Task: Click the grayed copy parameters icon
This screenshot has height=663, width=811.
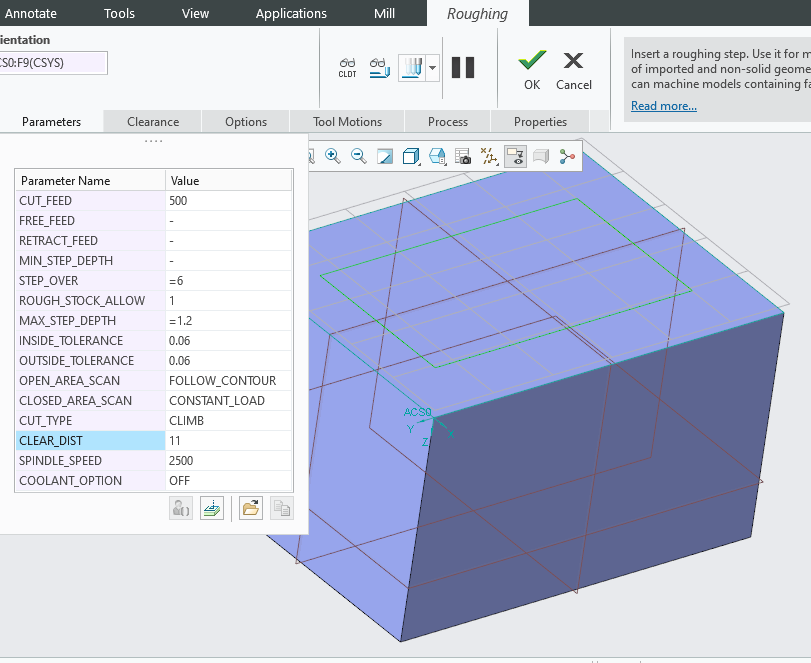Action: (282, 508)
